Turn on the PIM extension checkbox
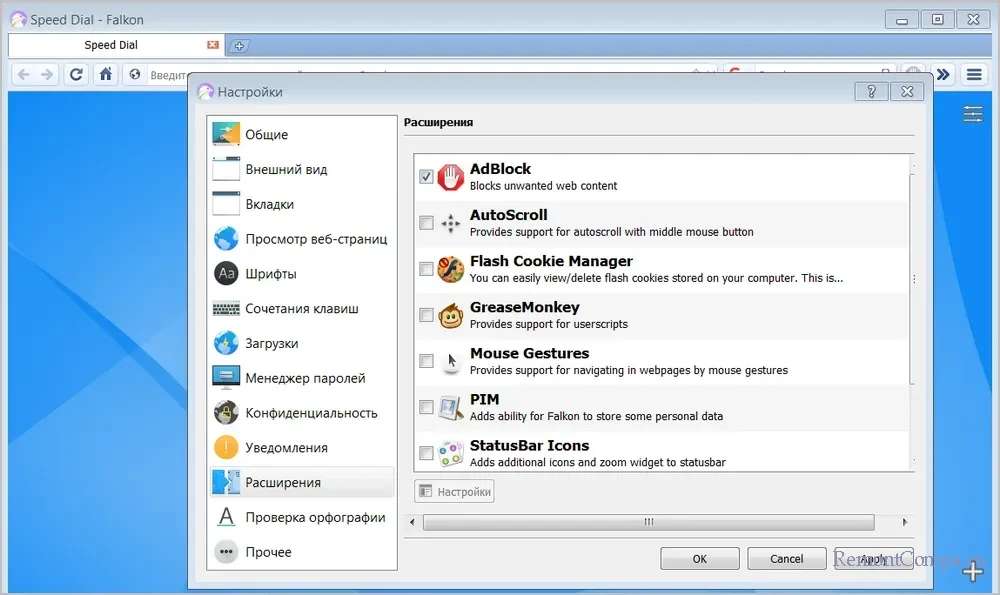This screenshot has height=595, width=1000. (x=426, y=407)
